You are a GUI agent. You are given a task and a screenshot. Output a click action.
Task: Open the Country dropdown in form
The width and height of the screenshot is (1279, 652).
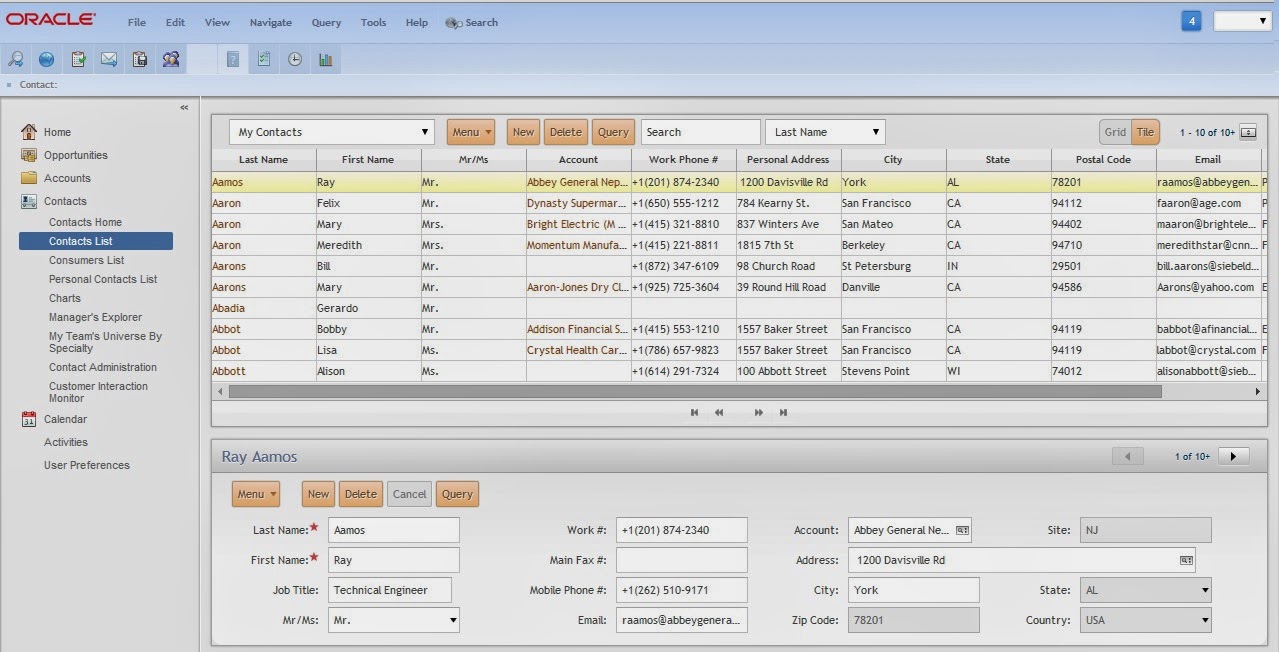1146,620
